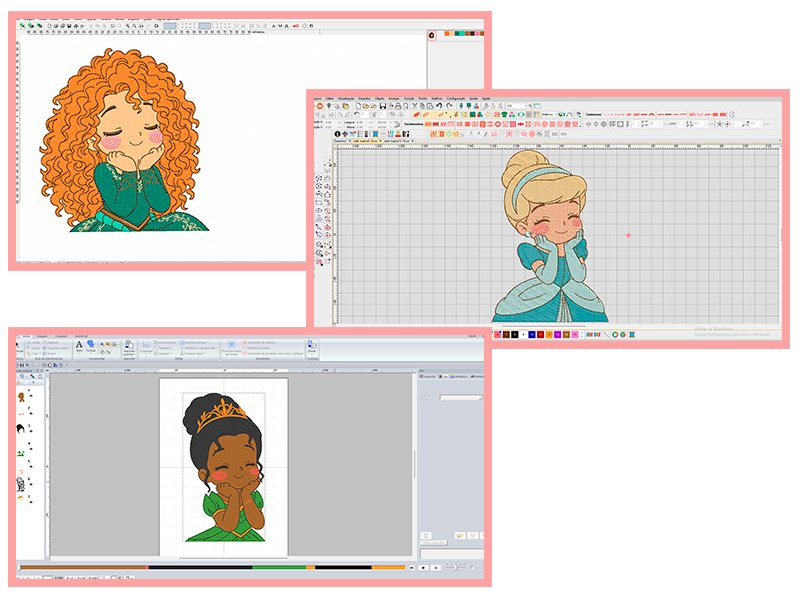Select the Formas heart shape tool
The height and width of the screenshot is (600, 800).
pos(90,346)
